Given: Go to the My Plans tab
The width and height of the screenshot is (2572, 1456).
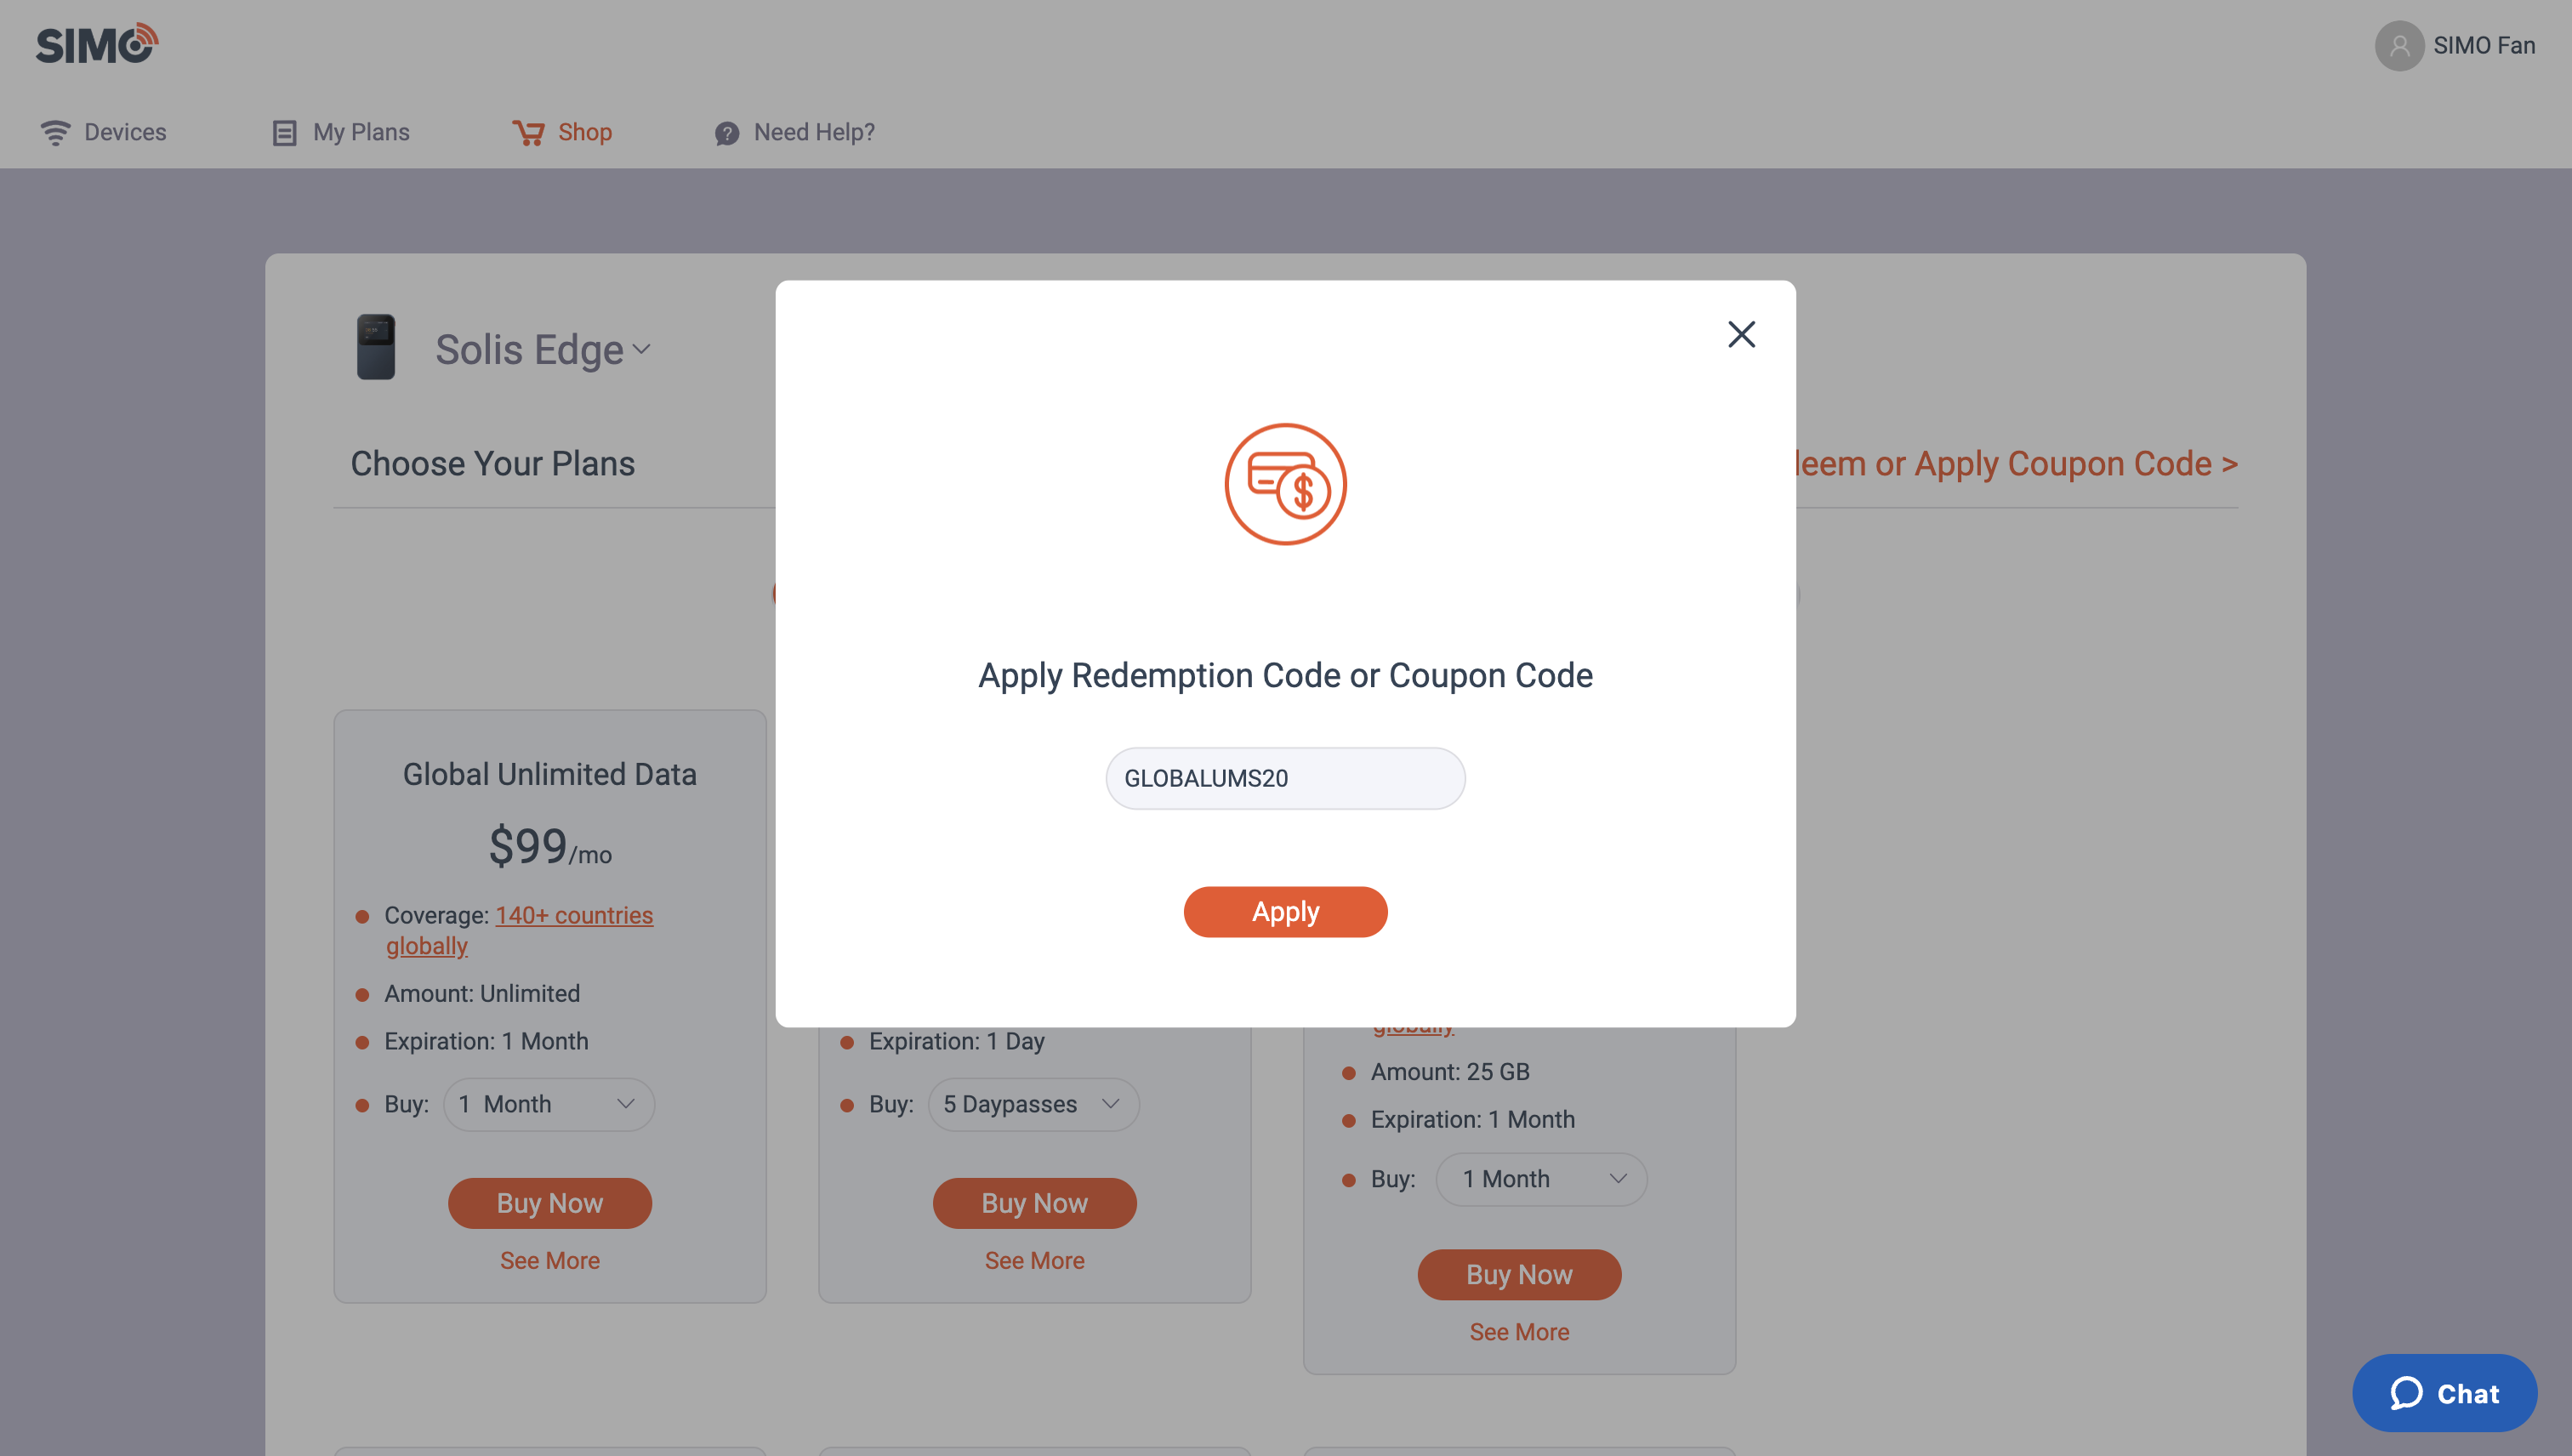Looking at the screenshot, I should 361,132.
